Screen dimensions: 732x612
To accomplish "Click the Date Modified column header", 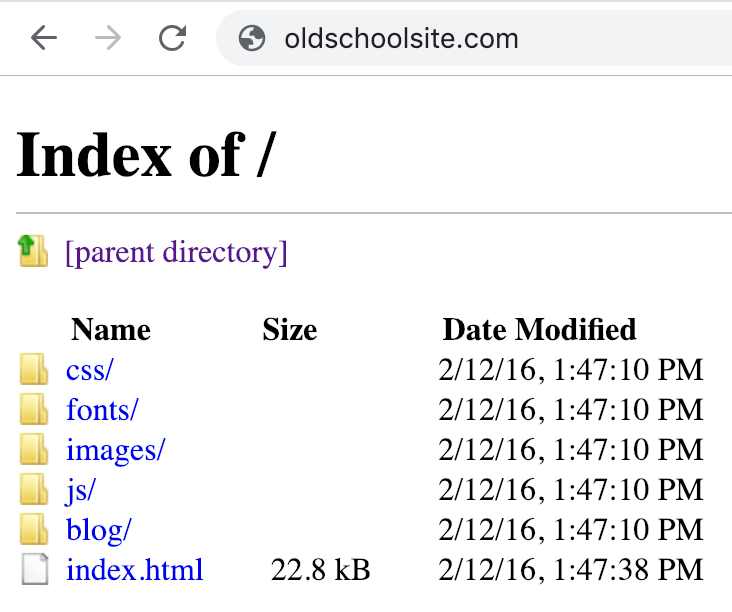I will pos(539,330).
